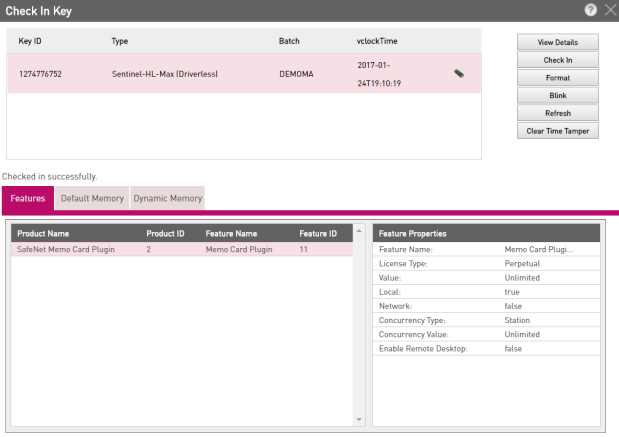The width and height of the screenshot is (619, 437).
Task: Click the Concurrency Value label
Action: coord(413,334)
